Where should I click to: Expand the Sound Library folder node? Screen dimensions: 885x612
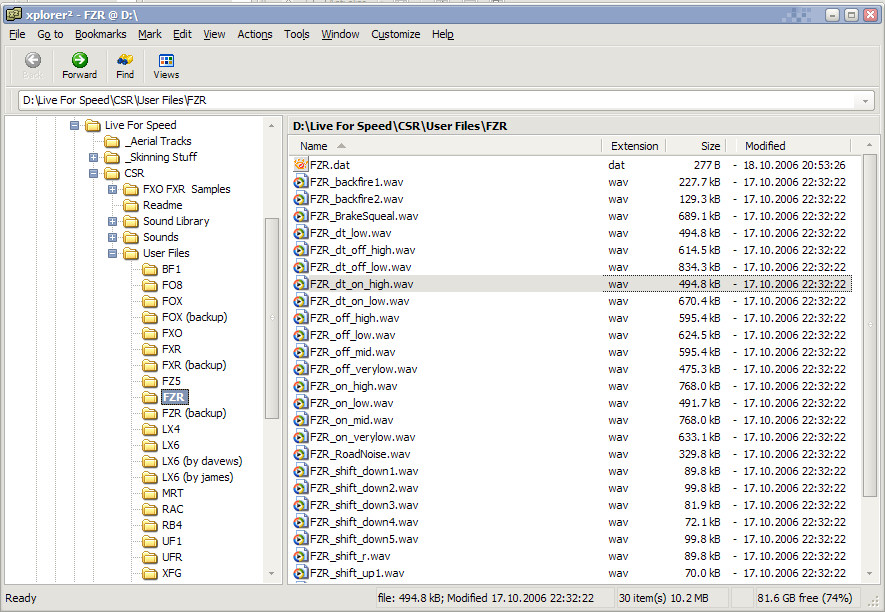tap(112, 221)
